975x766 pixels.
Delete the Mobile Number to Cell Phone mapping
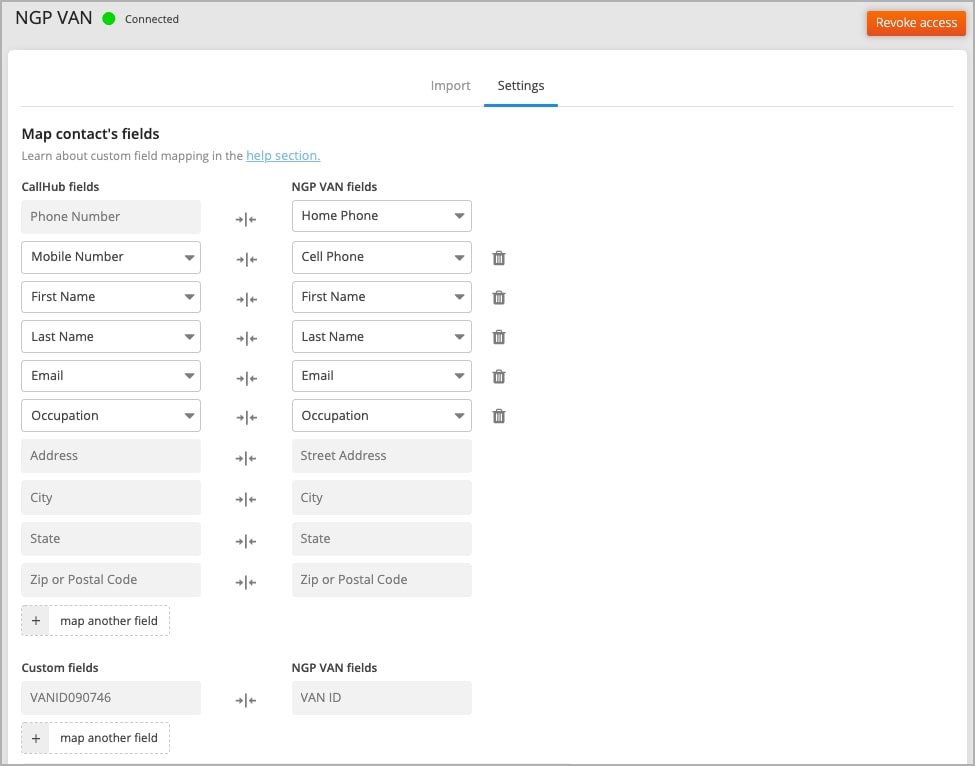click(x=499, y=257)
